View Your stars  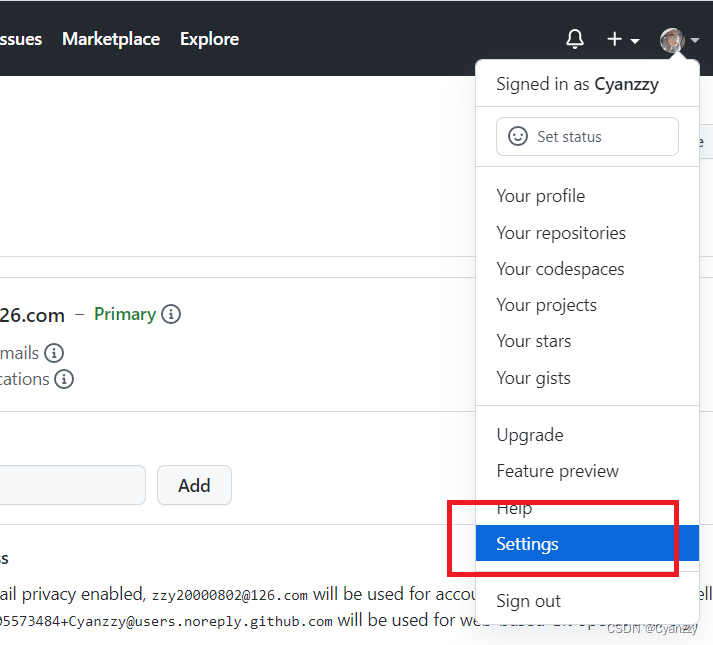[x=587, y=341]
